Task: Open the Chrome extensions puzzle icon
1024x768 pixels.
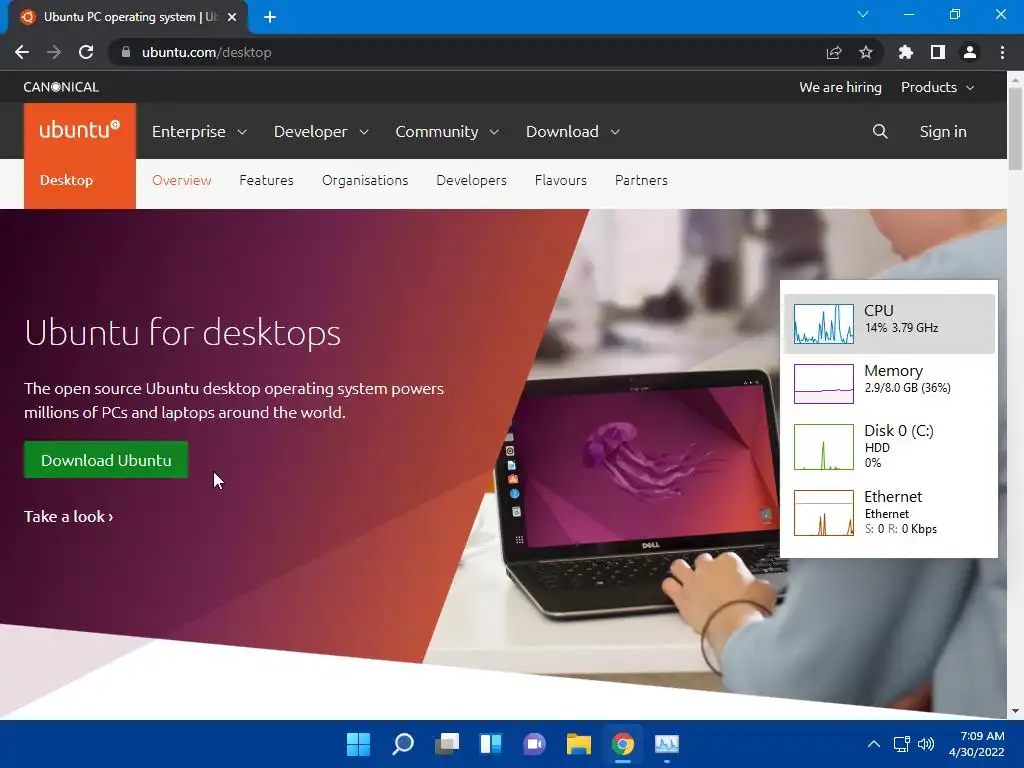Action: (906, 52)
